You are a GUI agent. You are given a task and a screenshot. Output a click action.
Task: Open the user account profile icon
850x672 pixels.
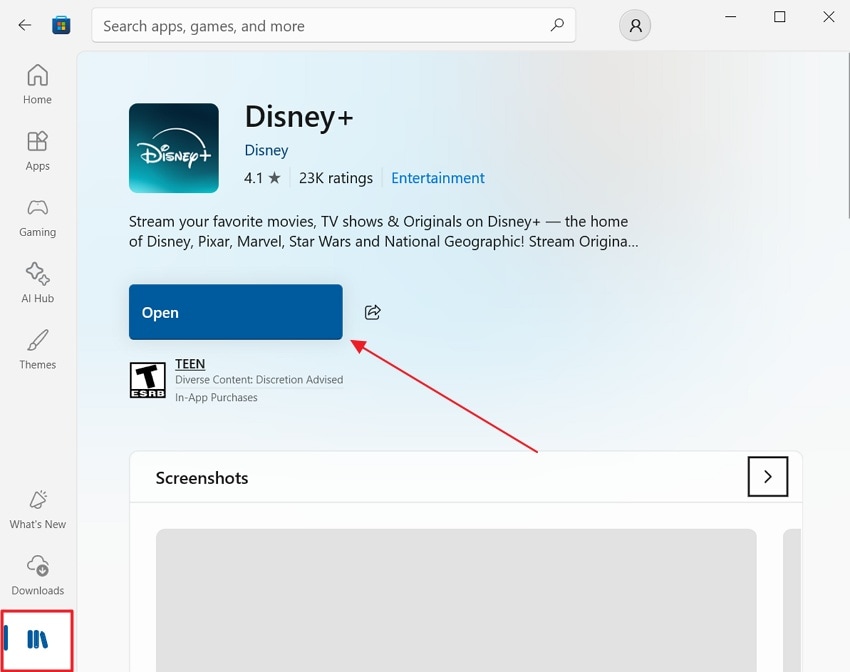point(635,25)
